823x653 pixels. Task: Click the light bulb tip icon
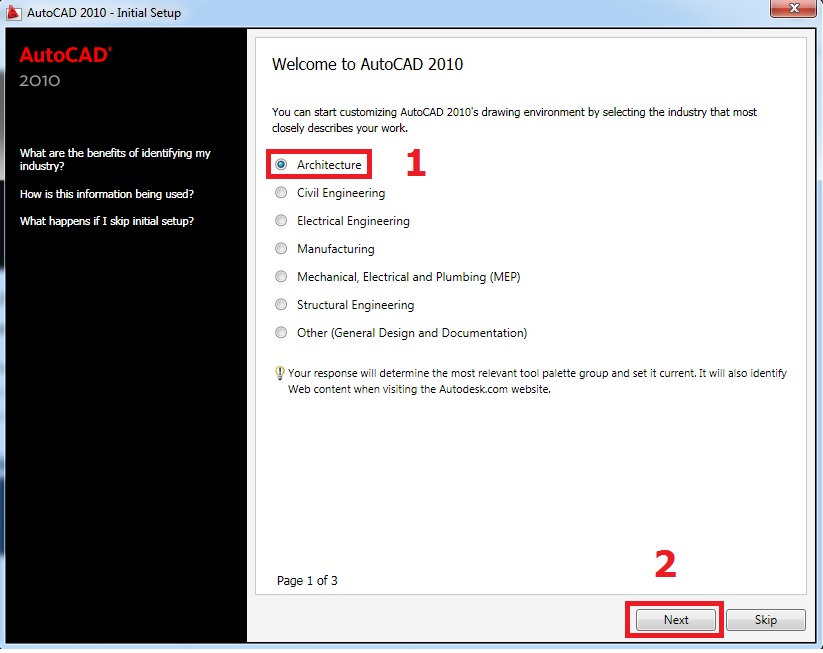click(279, 373)
